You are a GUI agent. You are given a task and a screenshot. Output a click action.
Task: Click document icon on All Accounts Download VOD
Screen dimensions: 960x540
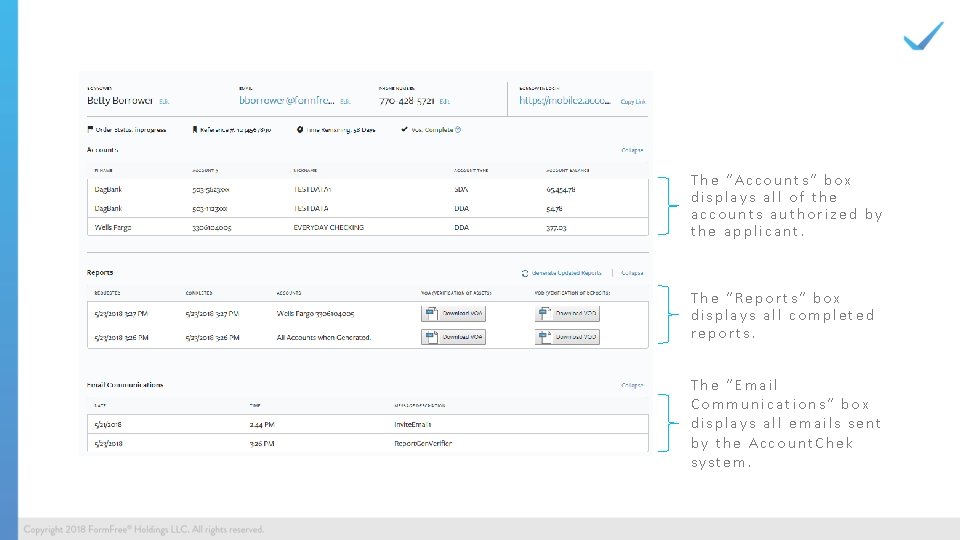(x=544, y=337)
